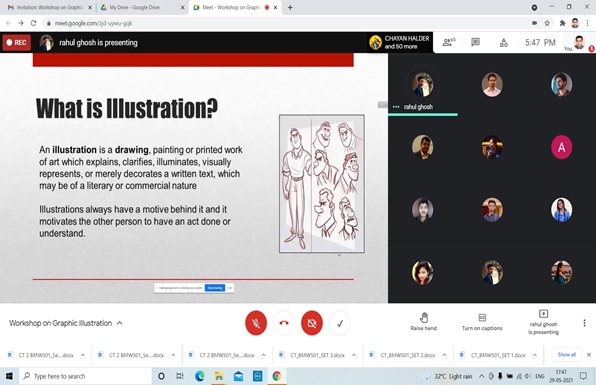Reload the Meet page
Viewport: 596px width, 385px height.
point(33,23)
